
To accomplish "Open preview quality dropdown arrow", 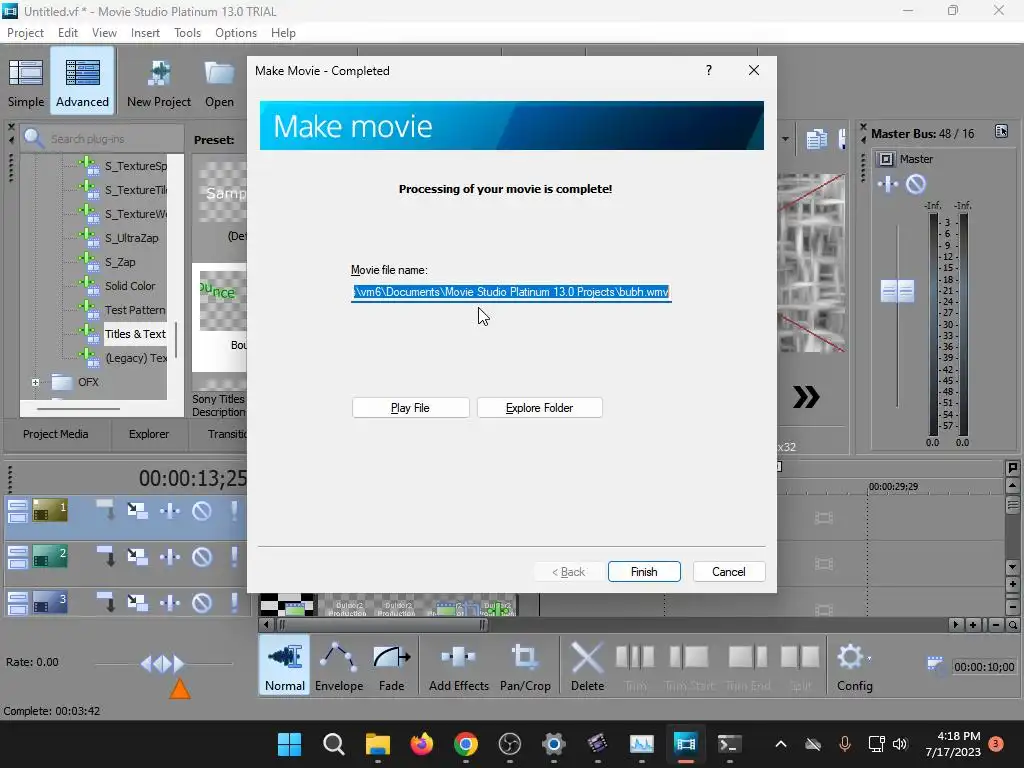I will click(785, 139).
